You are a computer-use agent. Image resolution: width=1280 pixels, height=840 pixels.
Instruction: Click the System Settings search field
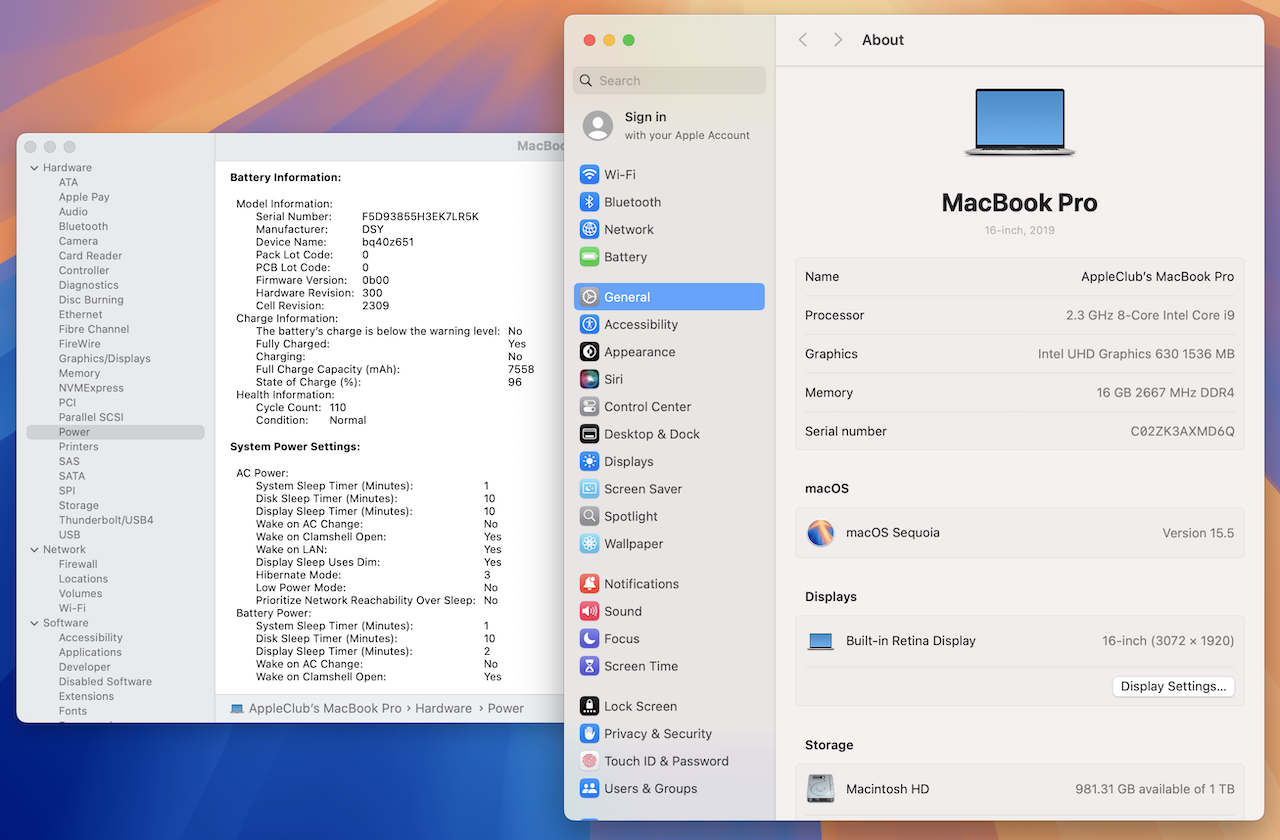(670, 81)
